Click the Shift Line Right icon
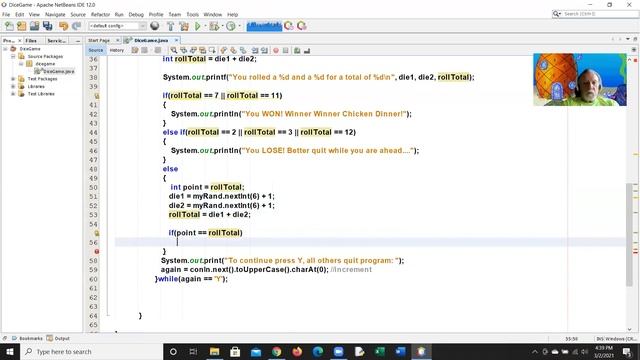The image size is (640, 360). tap(264, 50)
